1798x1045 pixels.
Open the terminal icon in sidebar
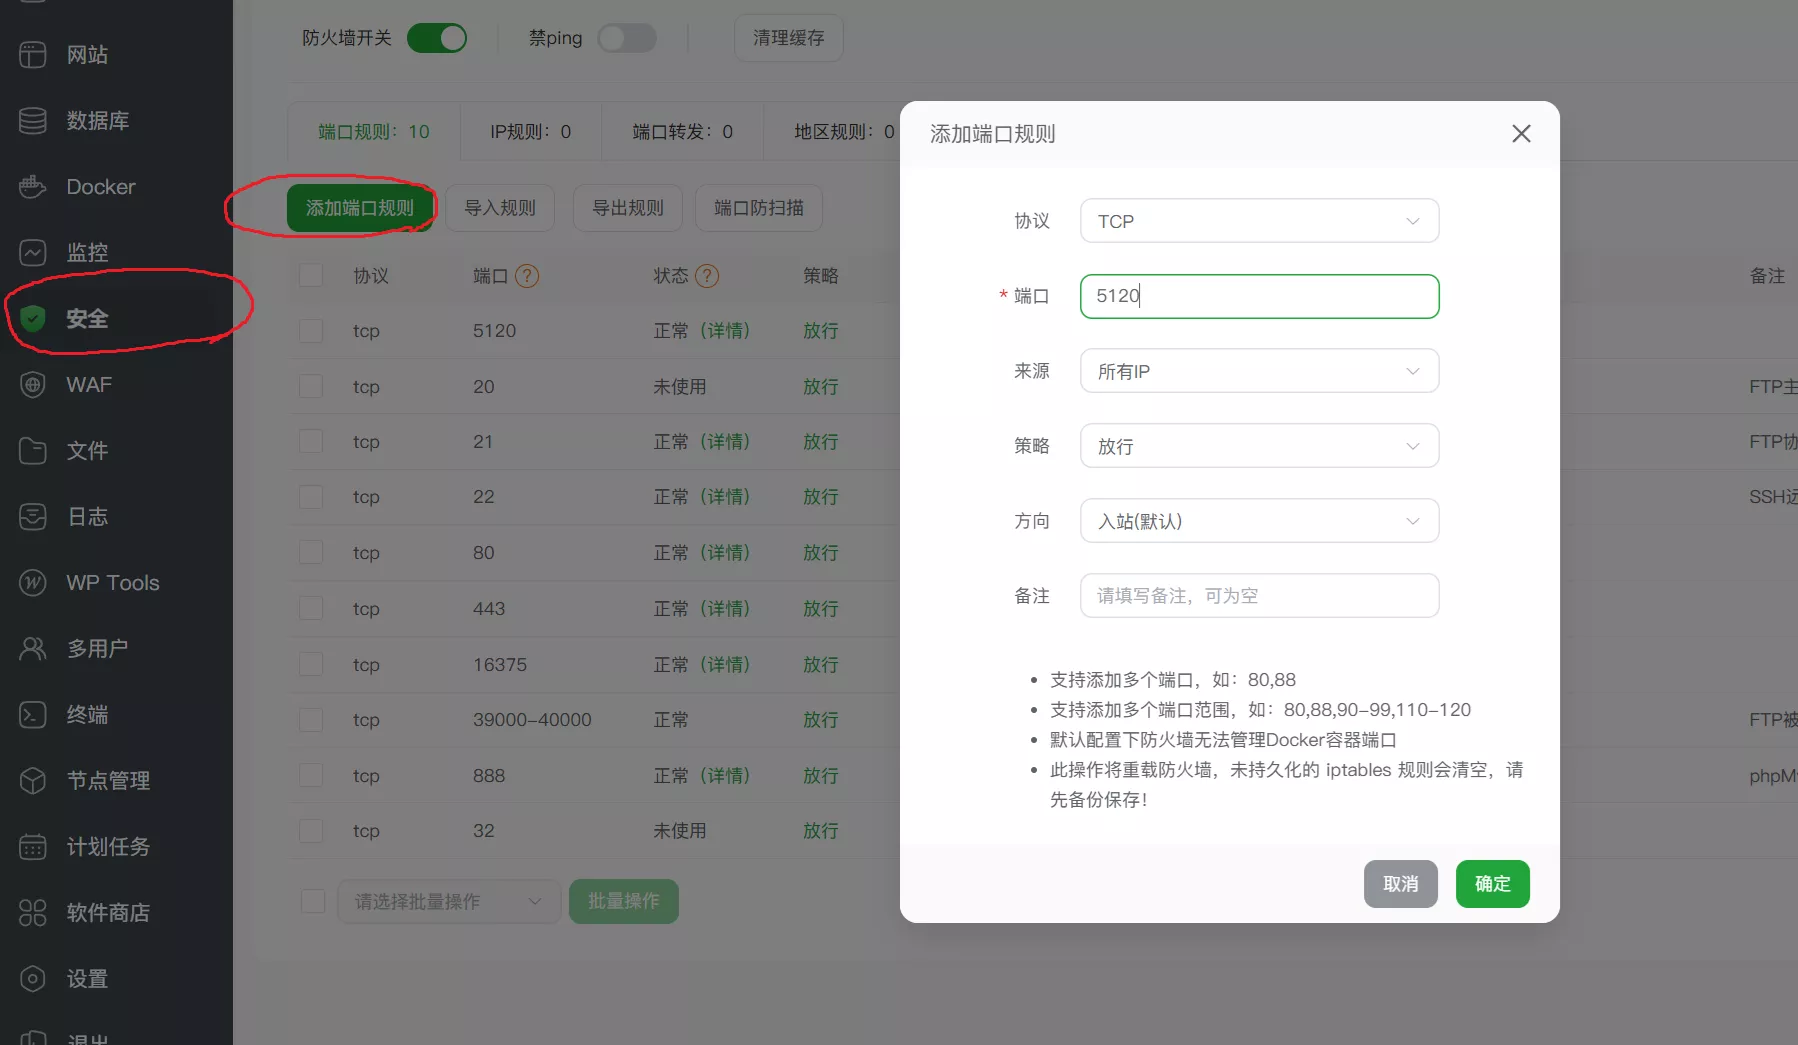point(33,715)
